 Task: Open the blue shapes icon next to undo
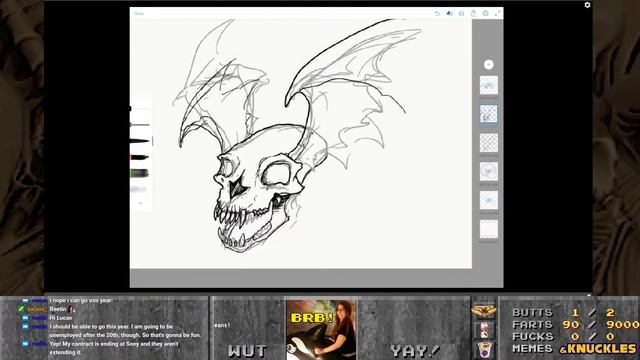(449, 13)
